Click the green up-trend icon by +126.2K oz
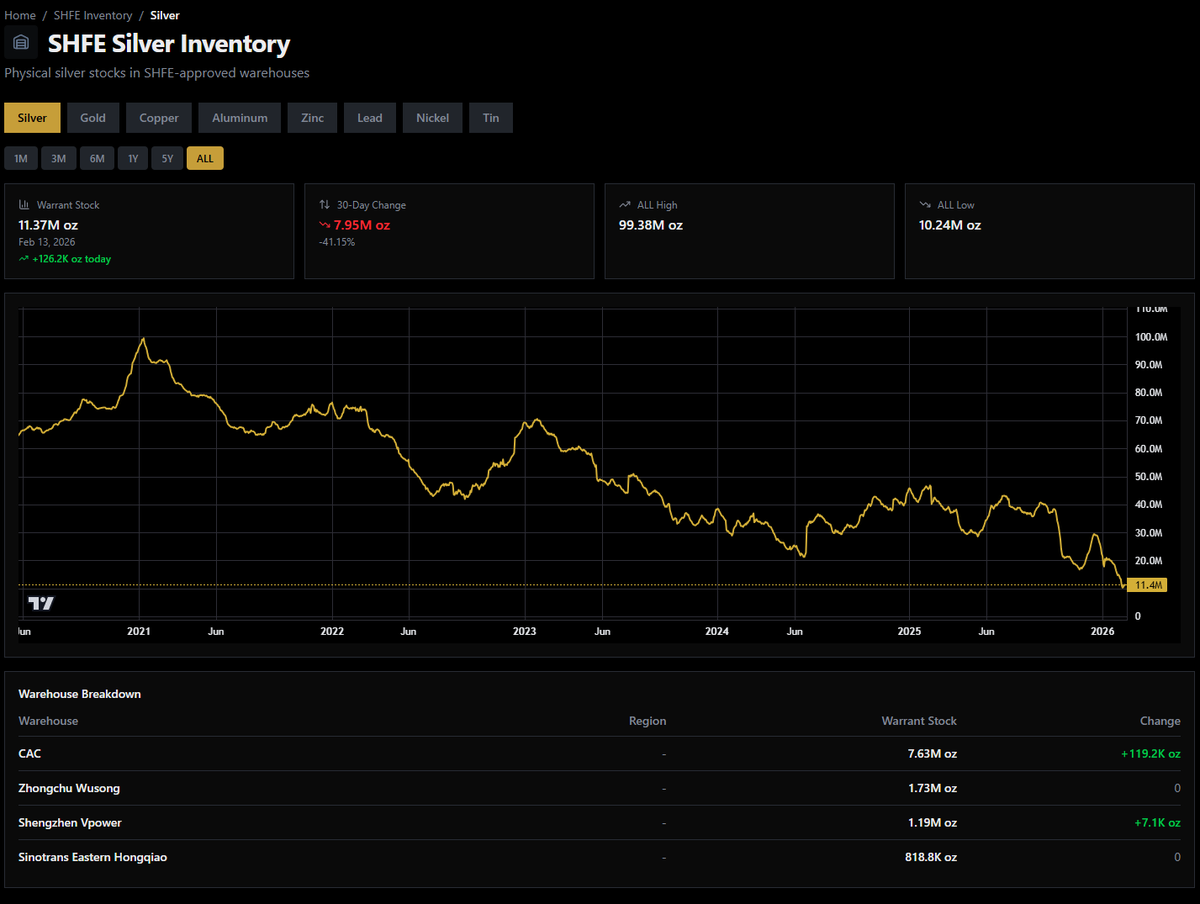Screen dimensions: 1200x904 tap(23, 259)
